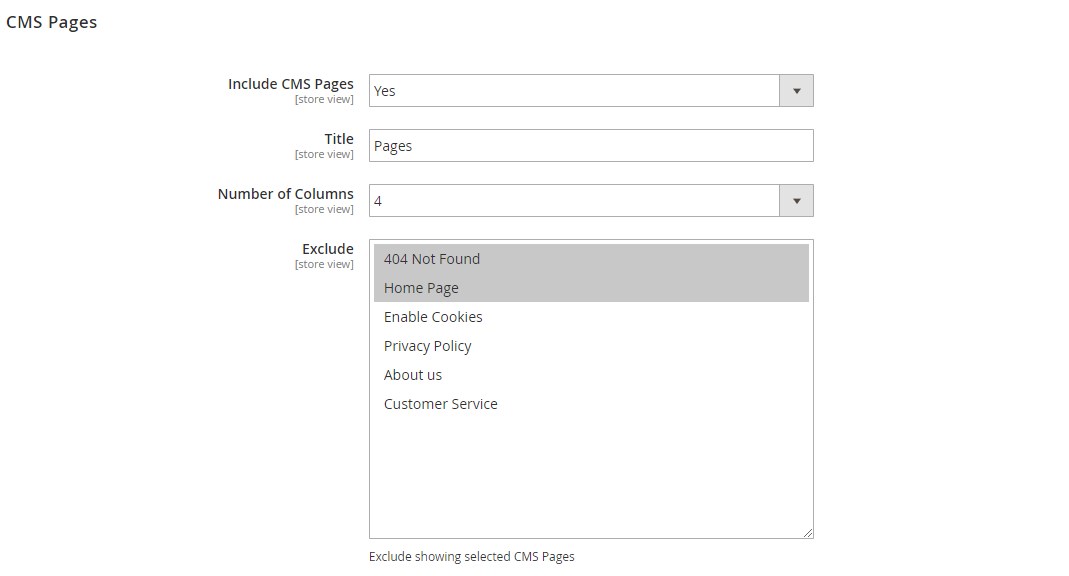The width and height of the screenshot is (1069, 576).
Task: Choose Enable Cookies in the Exclude list
Action: point(433,317)
